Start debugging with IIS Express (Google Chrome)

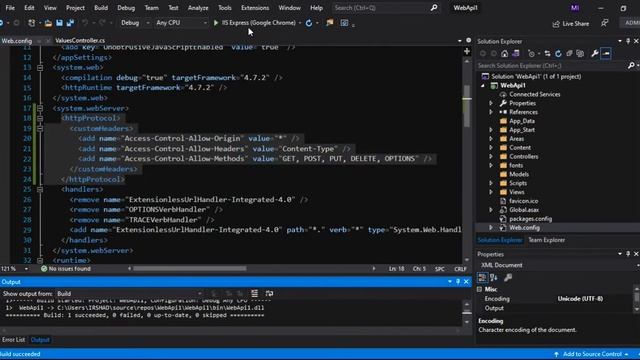click(254, 23)
